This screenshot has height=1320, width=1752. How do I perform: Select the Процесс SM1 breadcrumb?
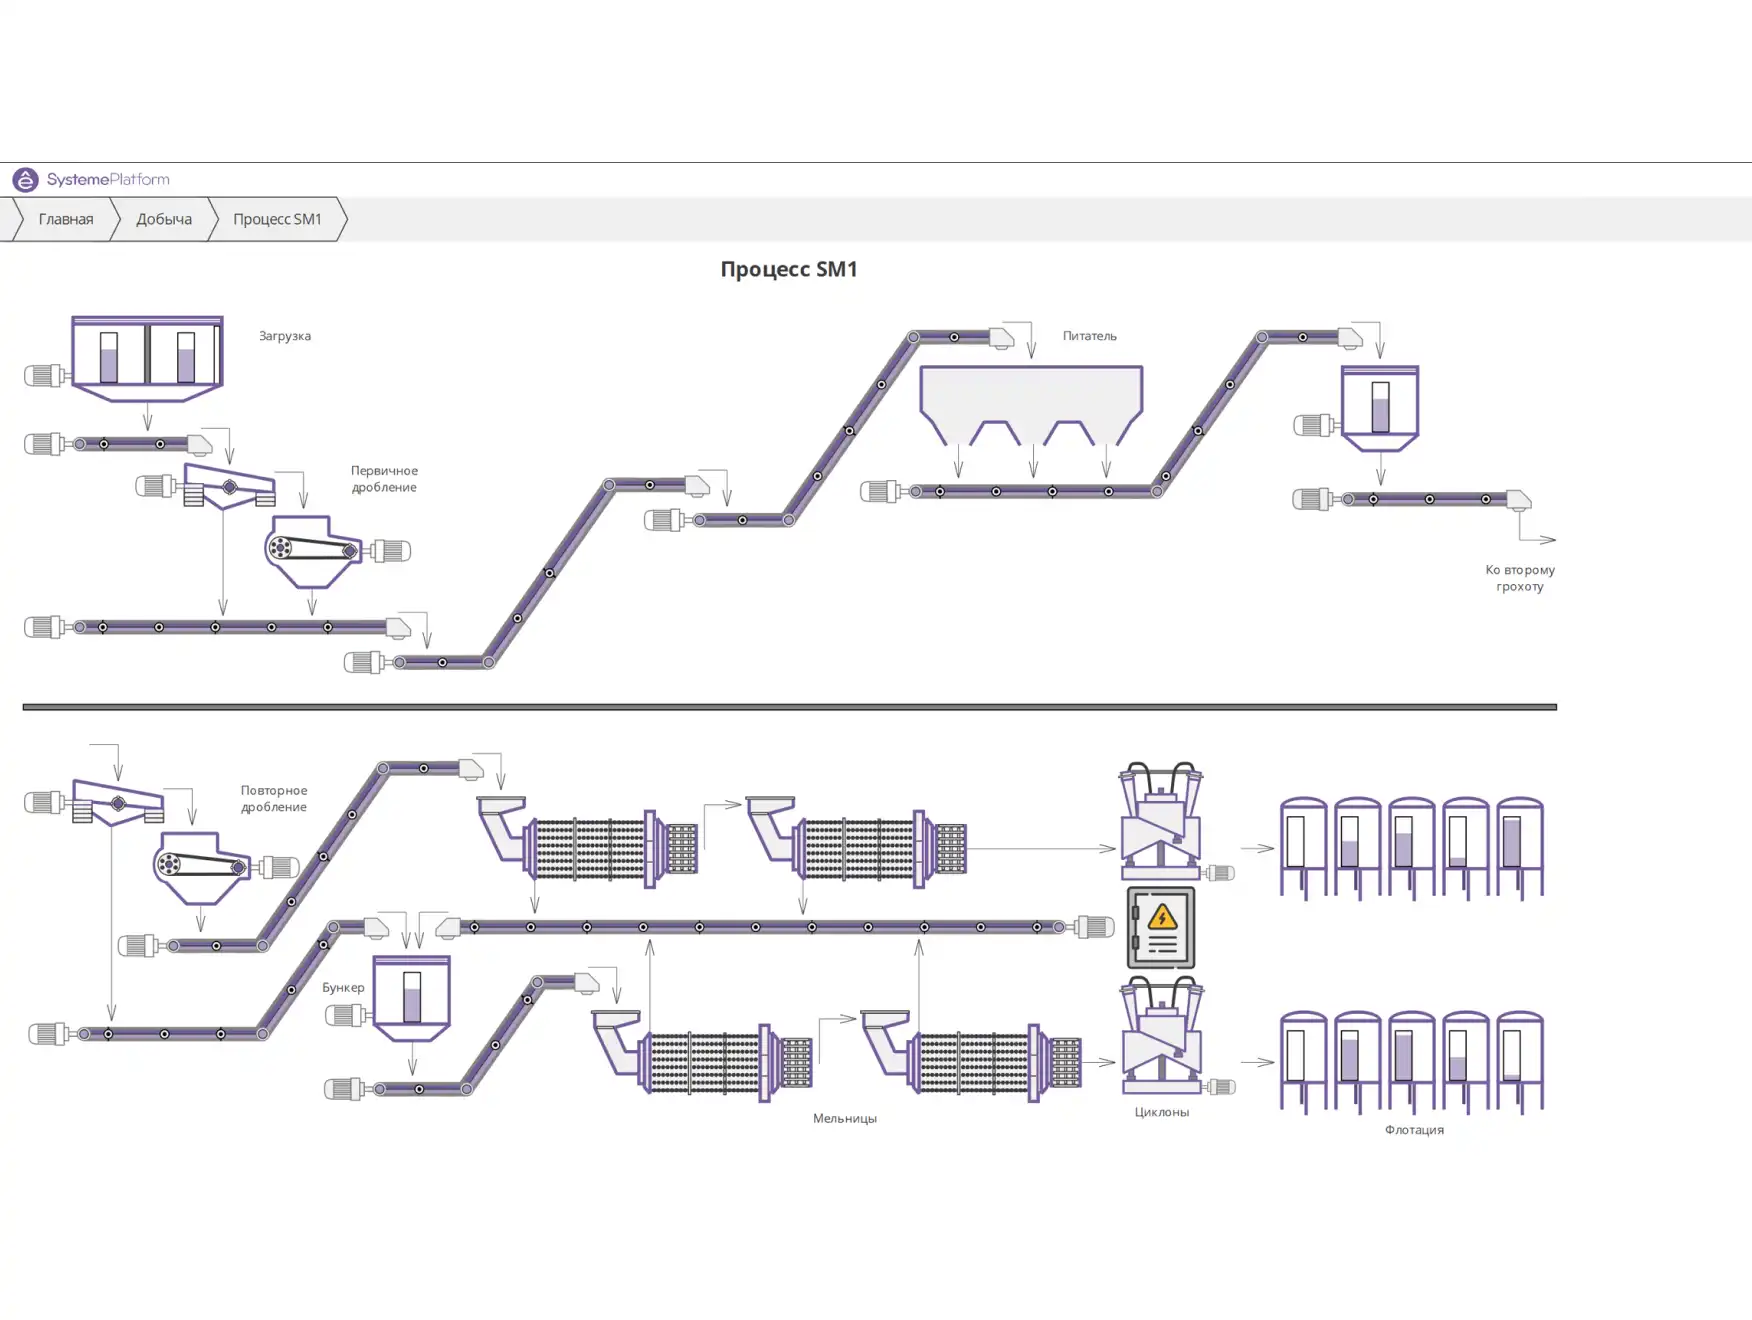277,219
